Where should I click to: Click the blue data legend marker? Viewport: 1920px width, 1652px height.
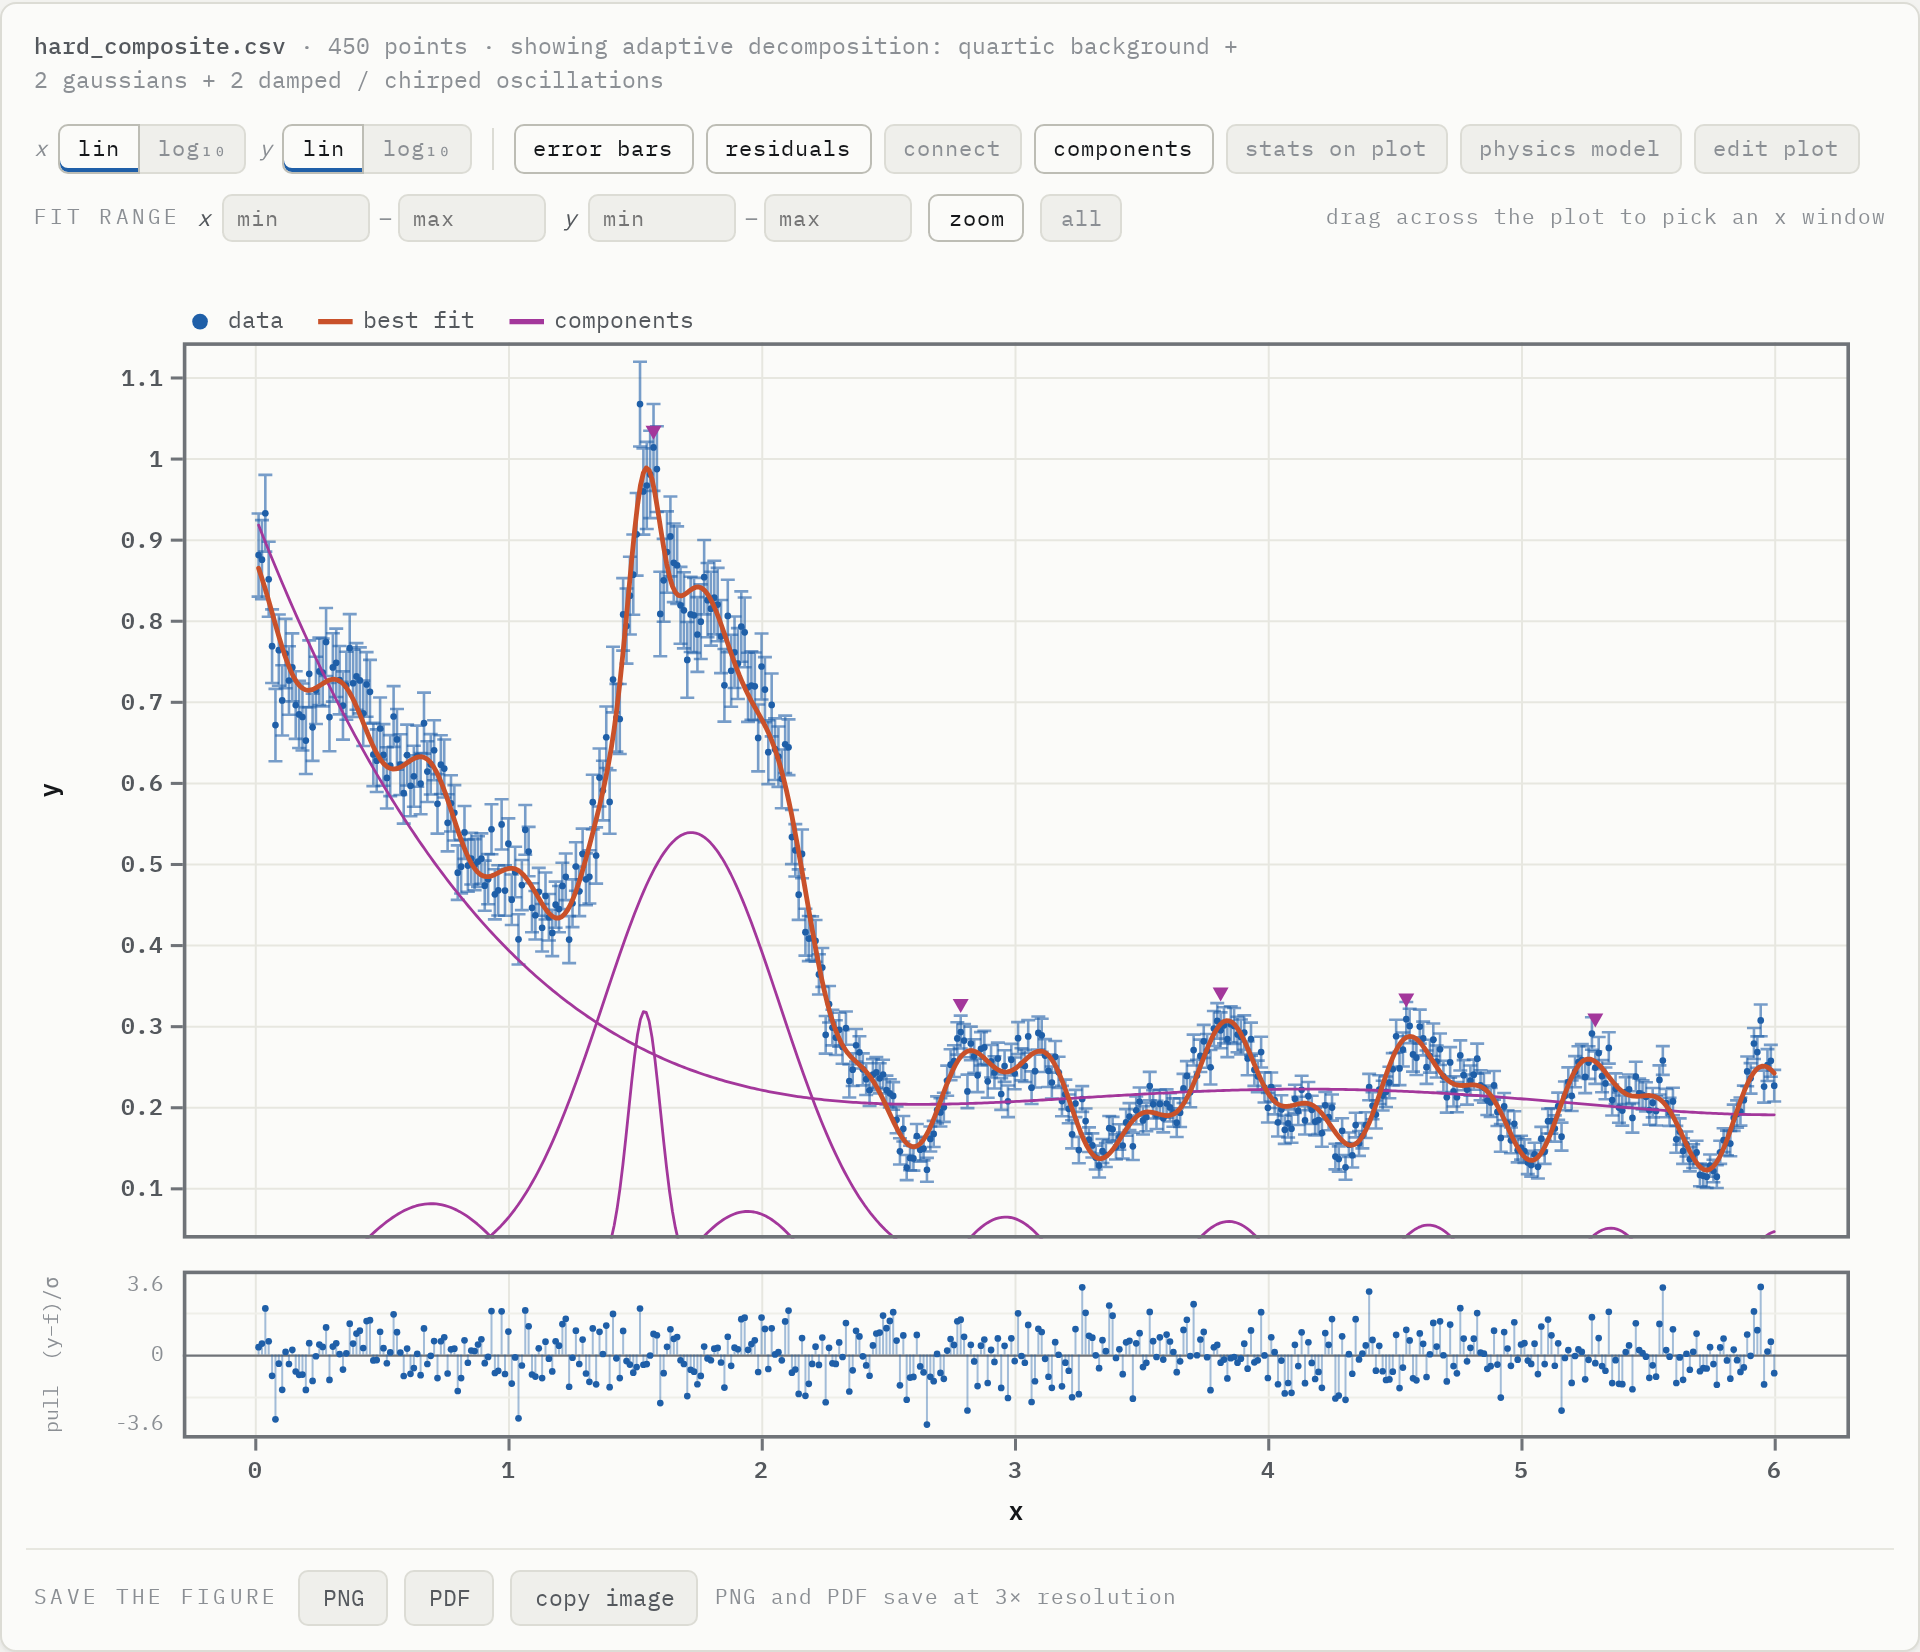[200, 321]
